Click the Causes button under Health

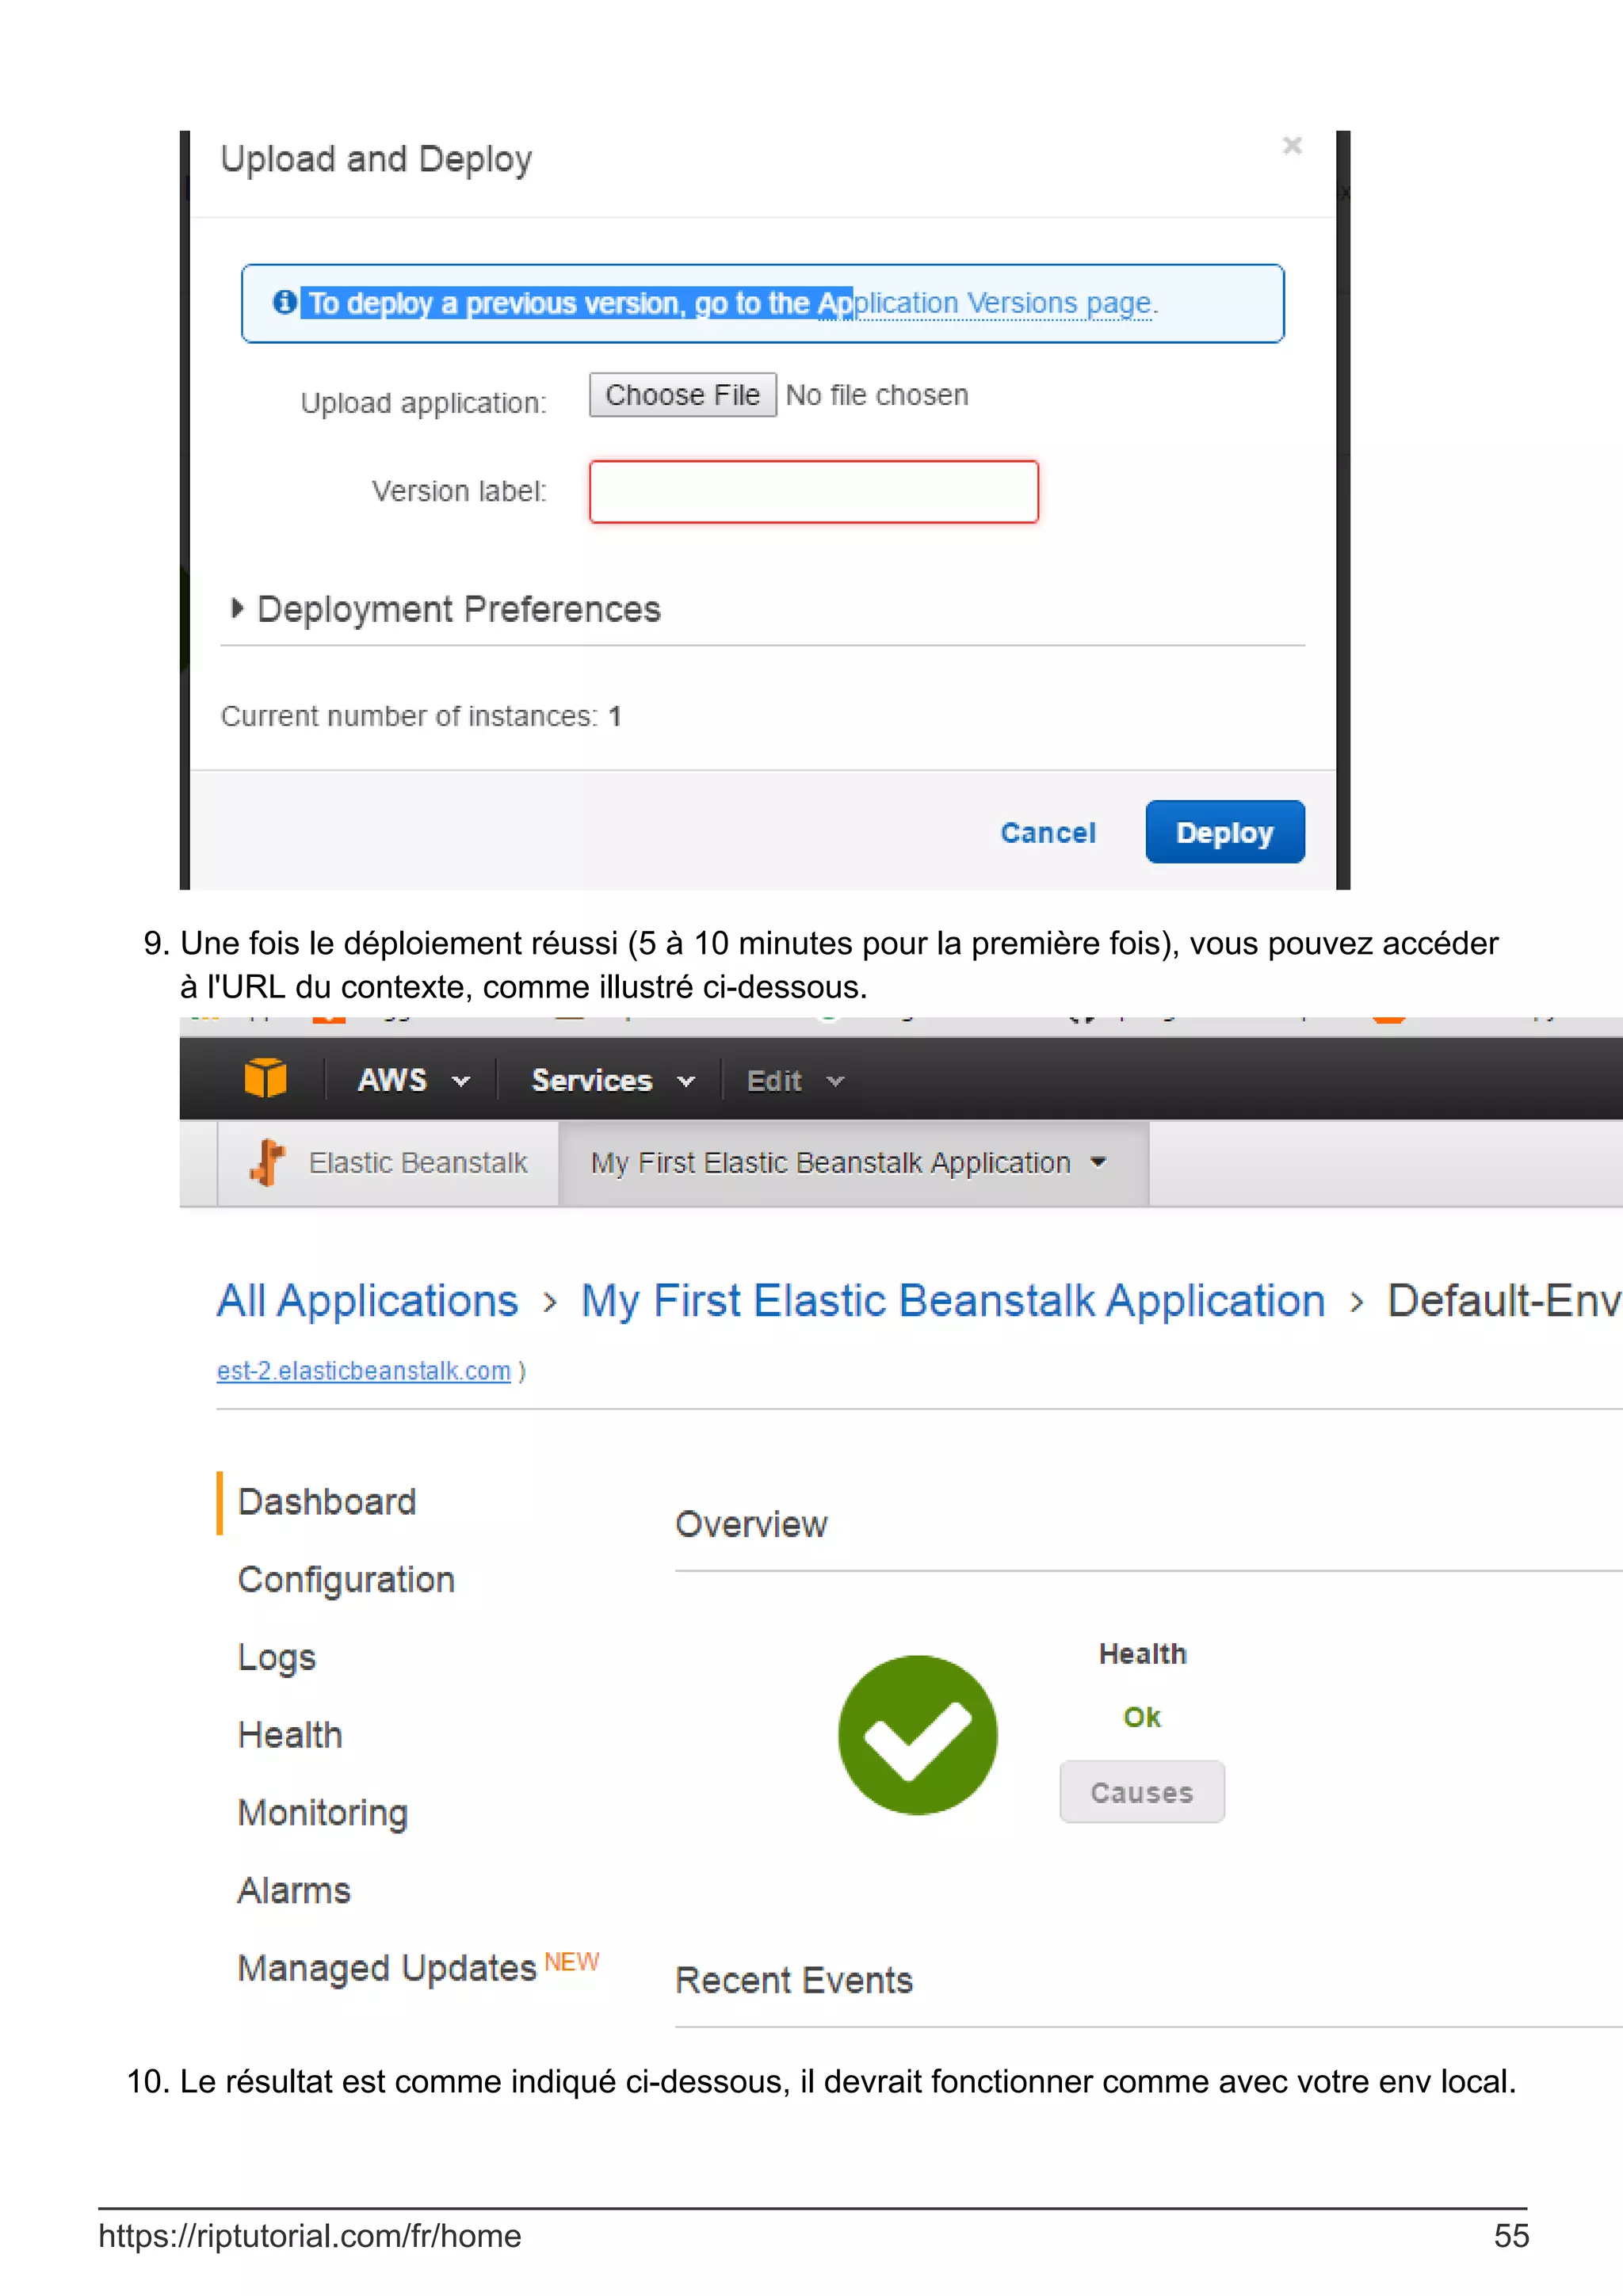tap(1141, 1792)
